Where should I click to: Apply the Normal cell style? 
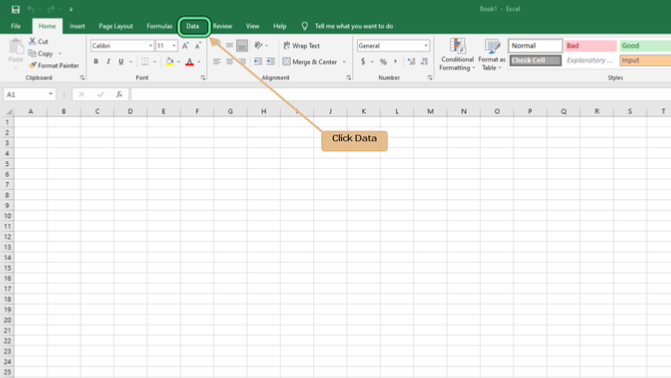click(x=535, y=45)
